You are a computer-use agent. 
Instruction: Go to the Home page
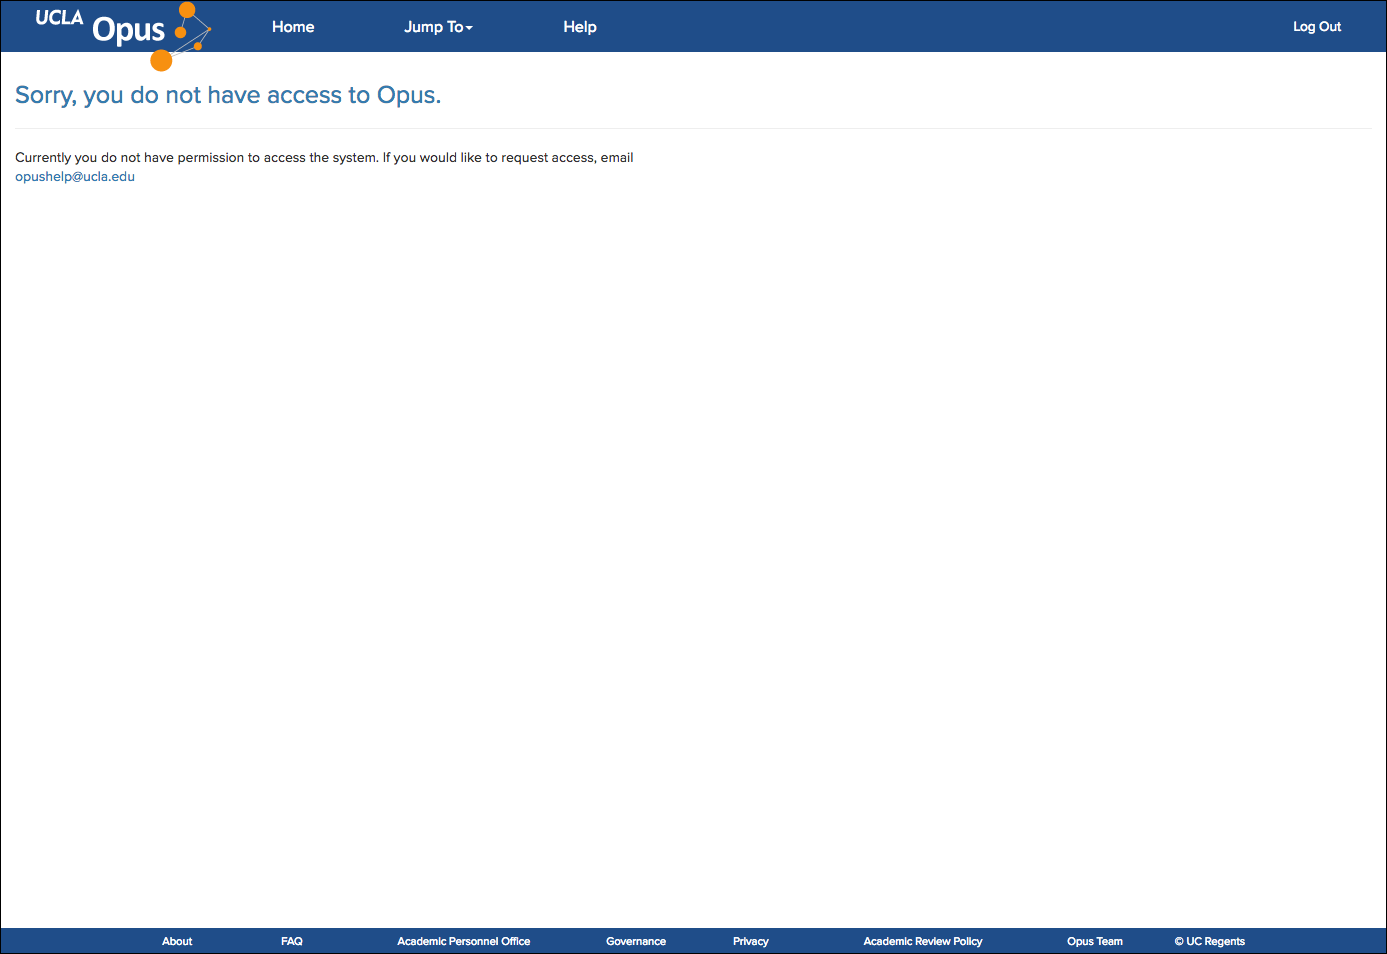click(x=293, y=27)
